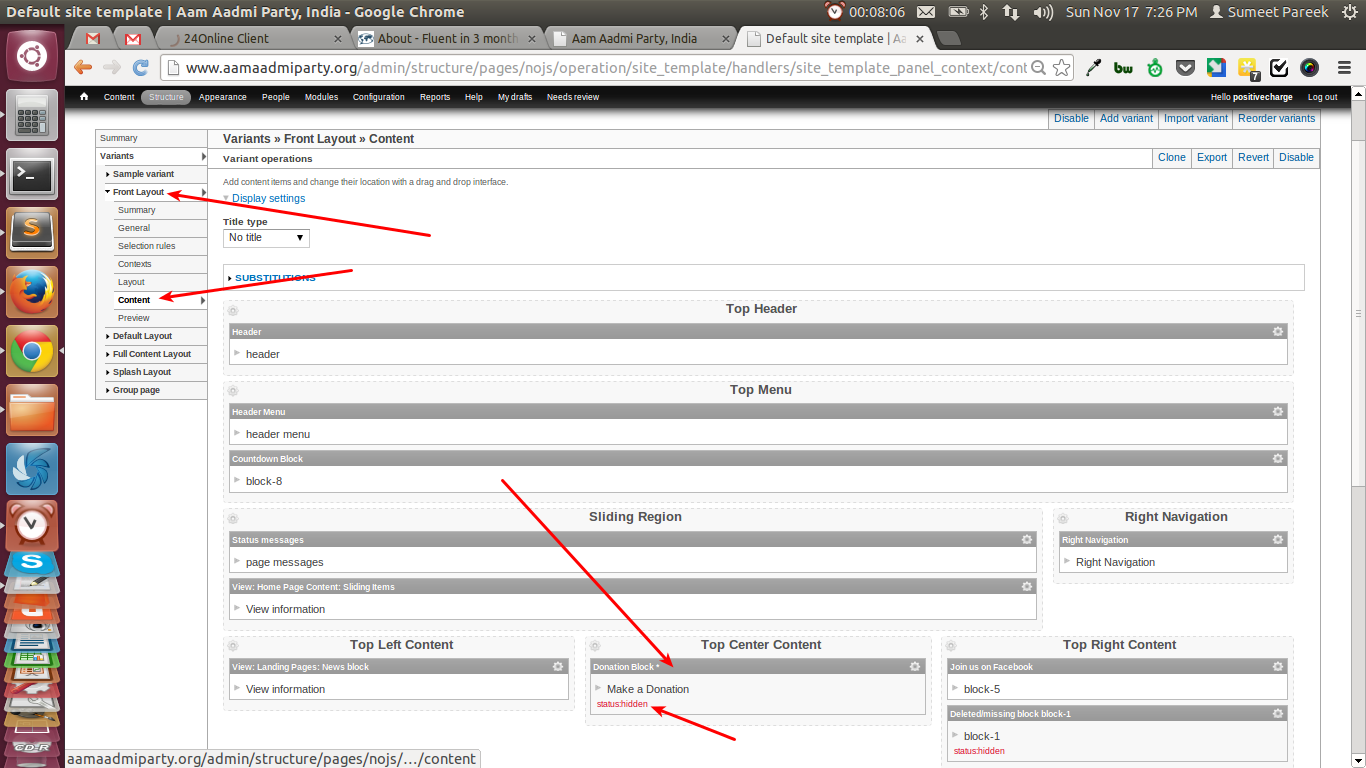Launch Sublime Text from the dock
Screen dimensions: 1366x768
[x=32, y=233]
